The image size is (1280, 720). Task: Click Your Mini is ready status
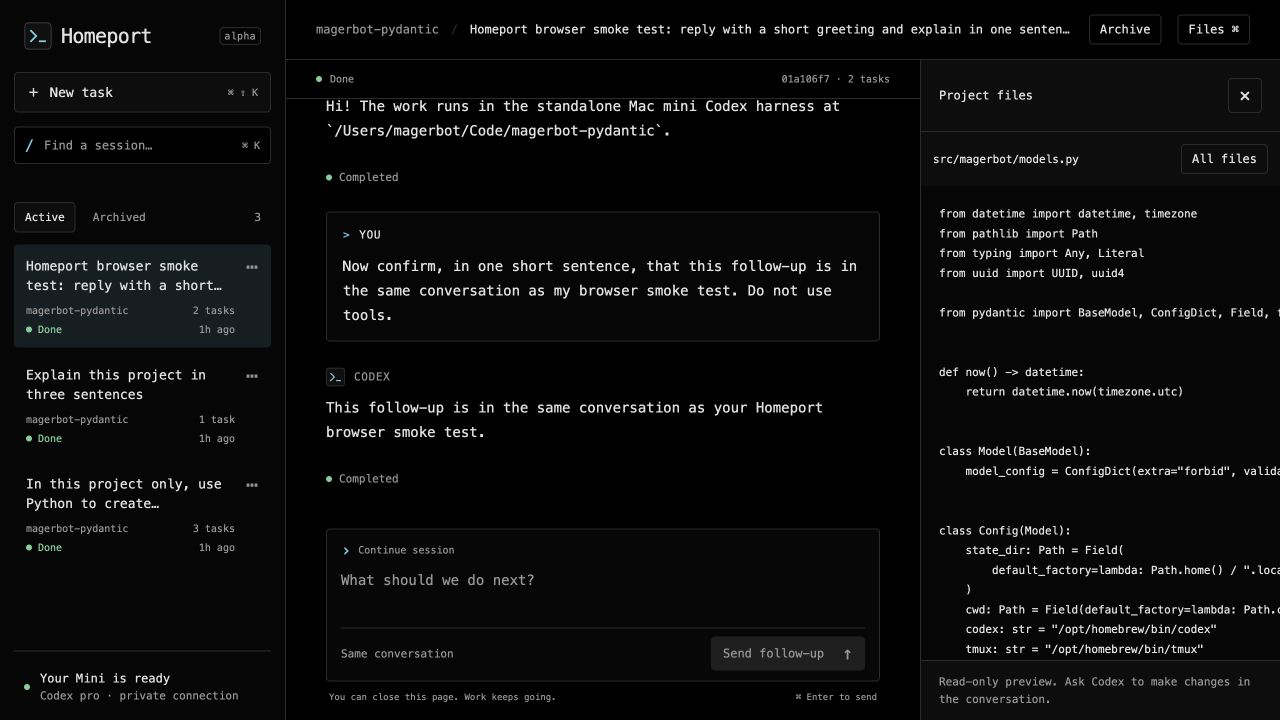point(105,678)
